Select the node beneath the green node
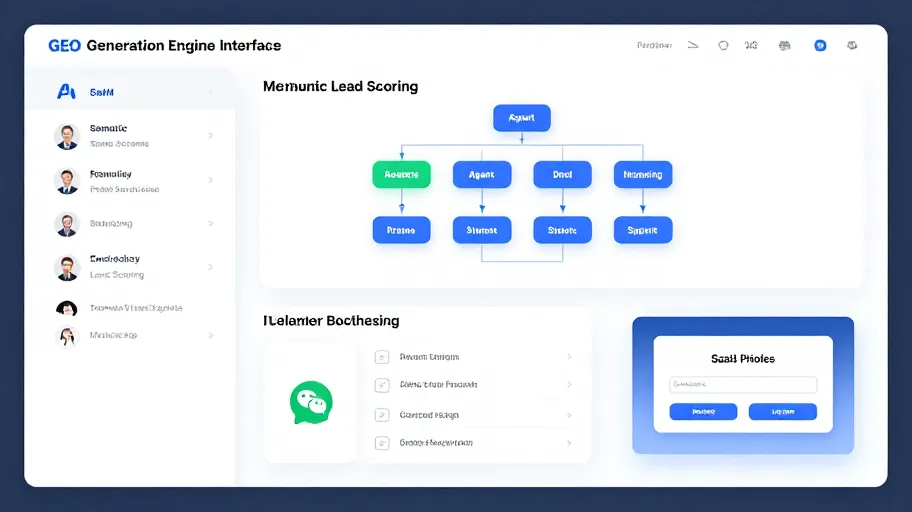The width and height of the screenshot is (912, 512). point(401,230)
